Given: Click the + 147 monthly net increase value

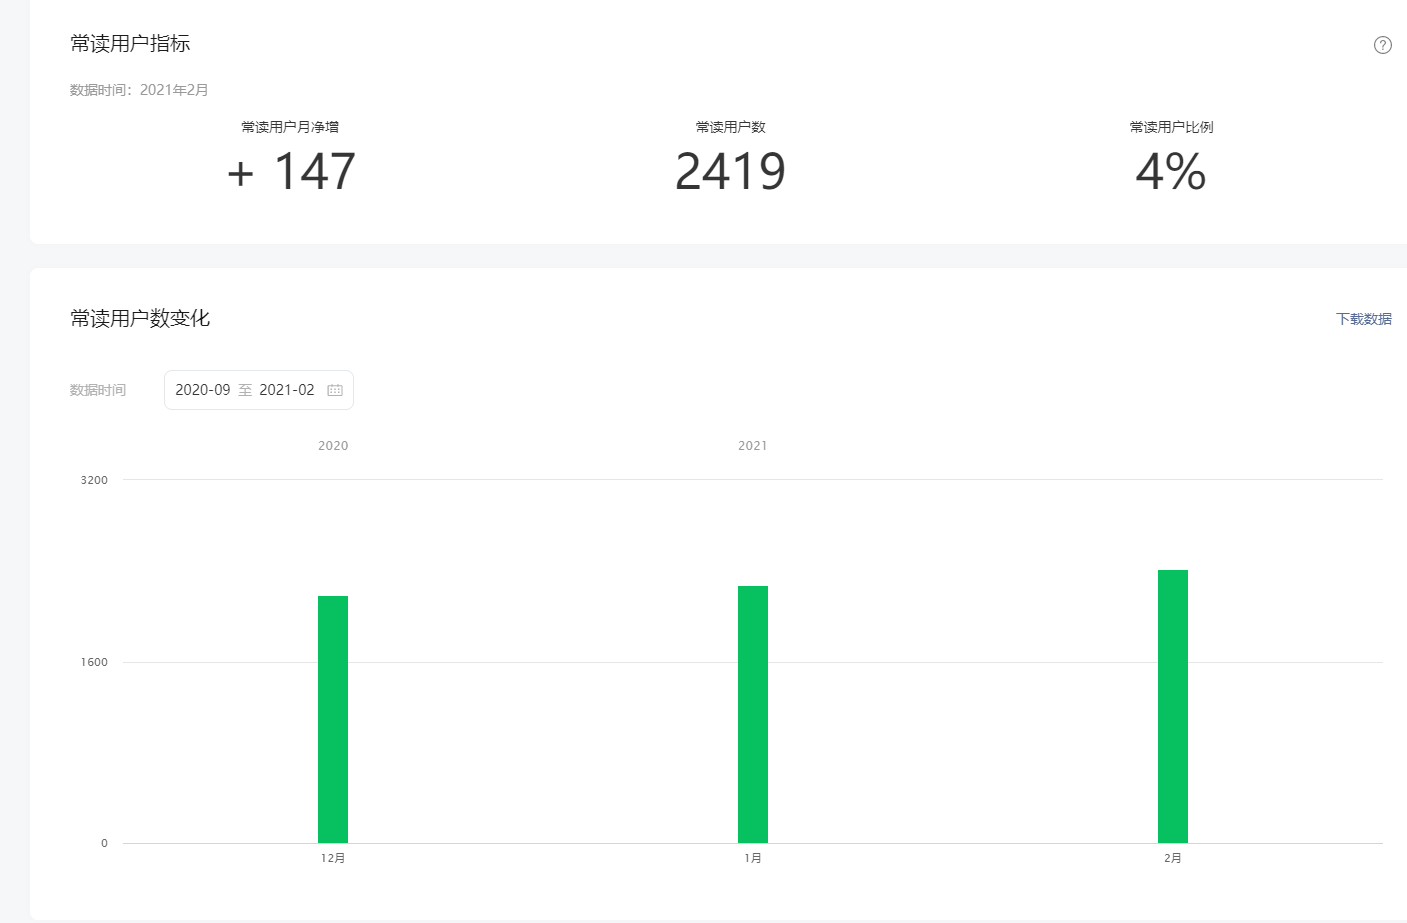Looking at the screenshot, I should pos(291,171).
